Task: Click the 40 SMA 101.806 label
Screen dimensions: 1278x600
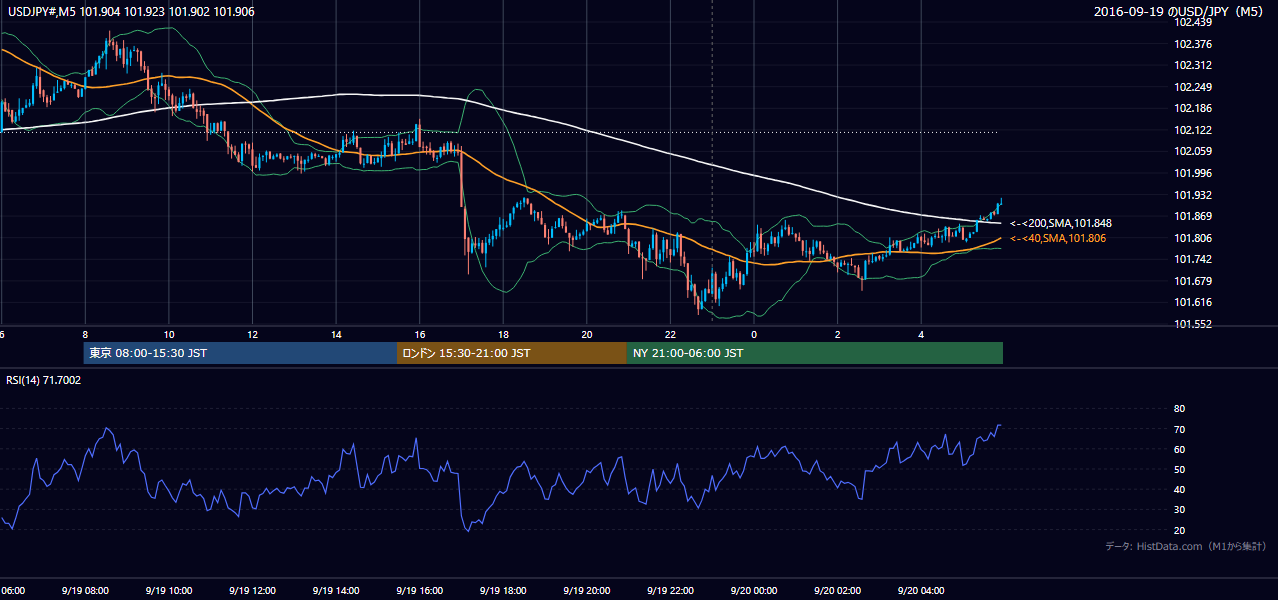Action: (x=1058, y=238)
